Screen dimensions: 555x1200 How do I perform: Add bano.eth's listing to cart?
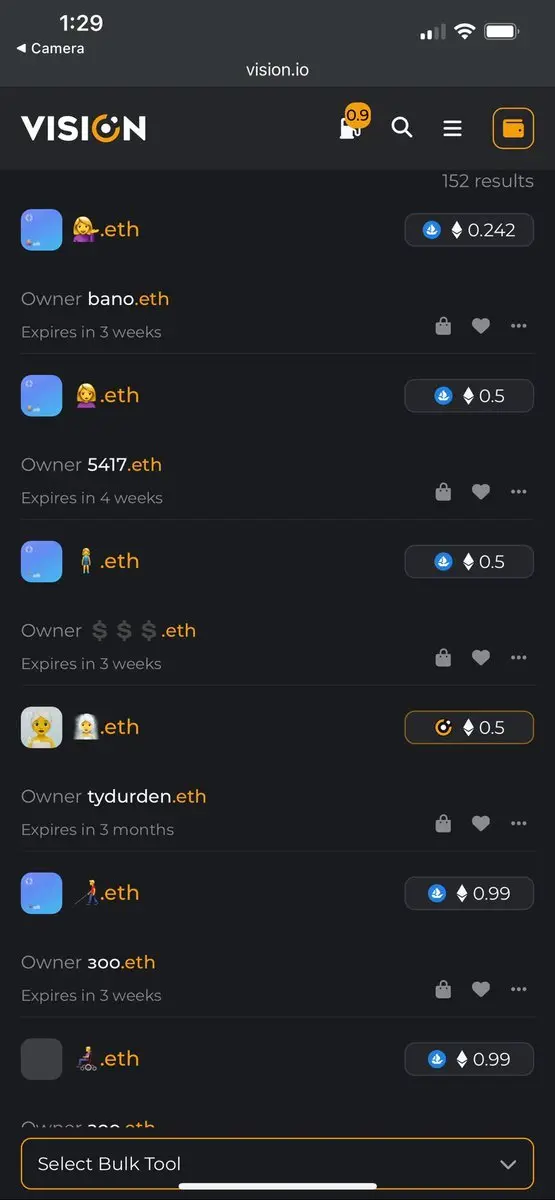pyautogui.click(x=443, y=326)
